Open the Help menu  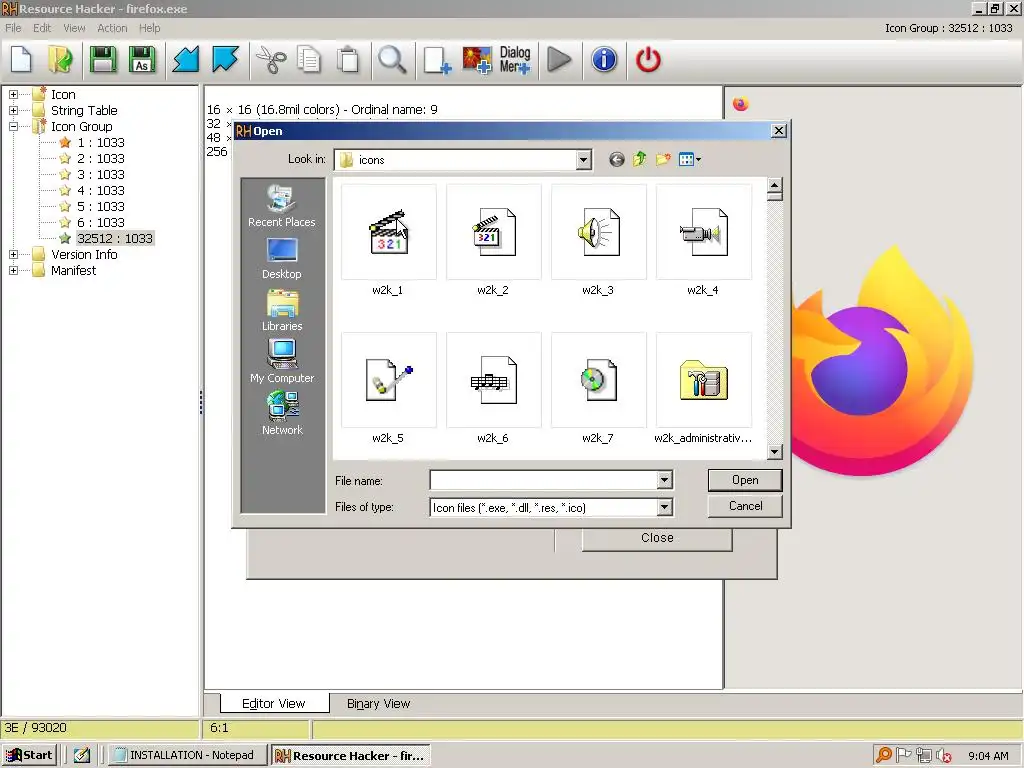tap(149, 28)
